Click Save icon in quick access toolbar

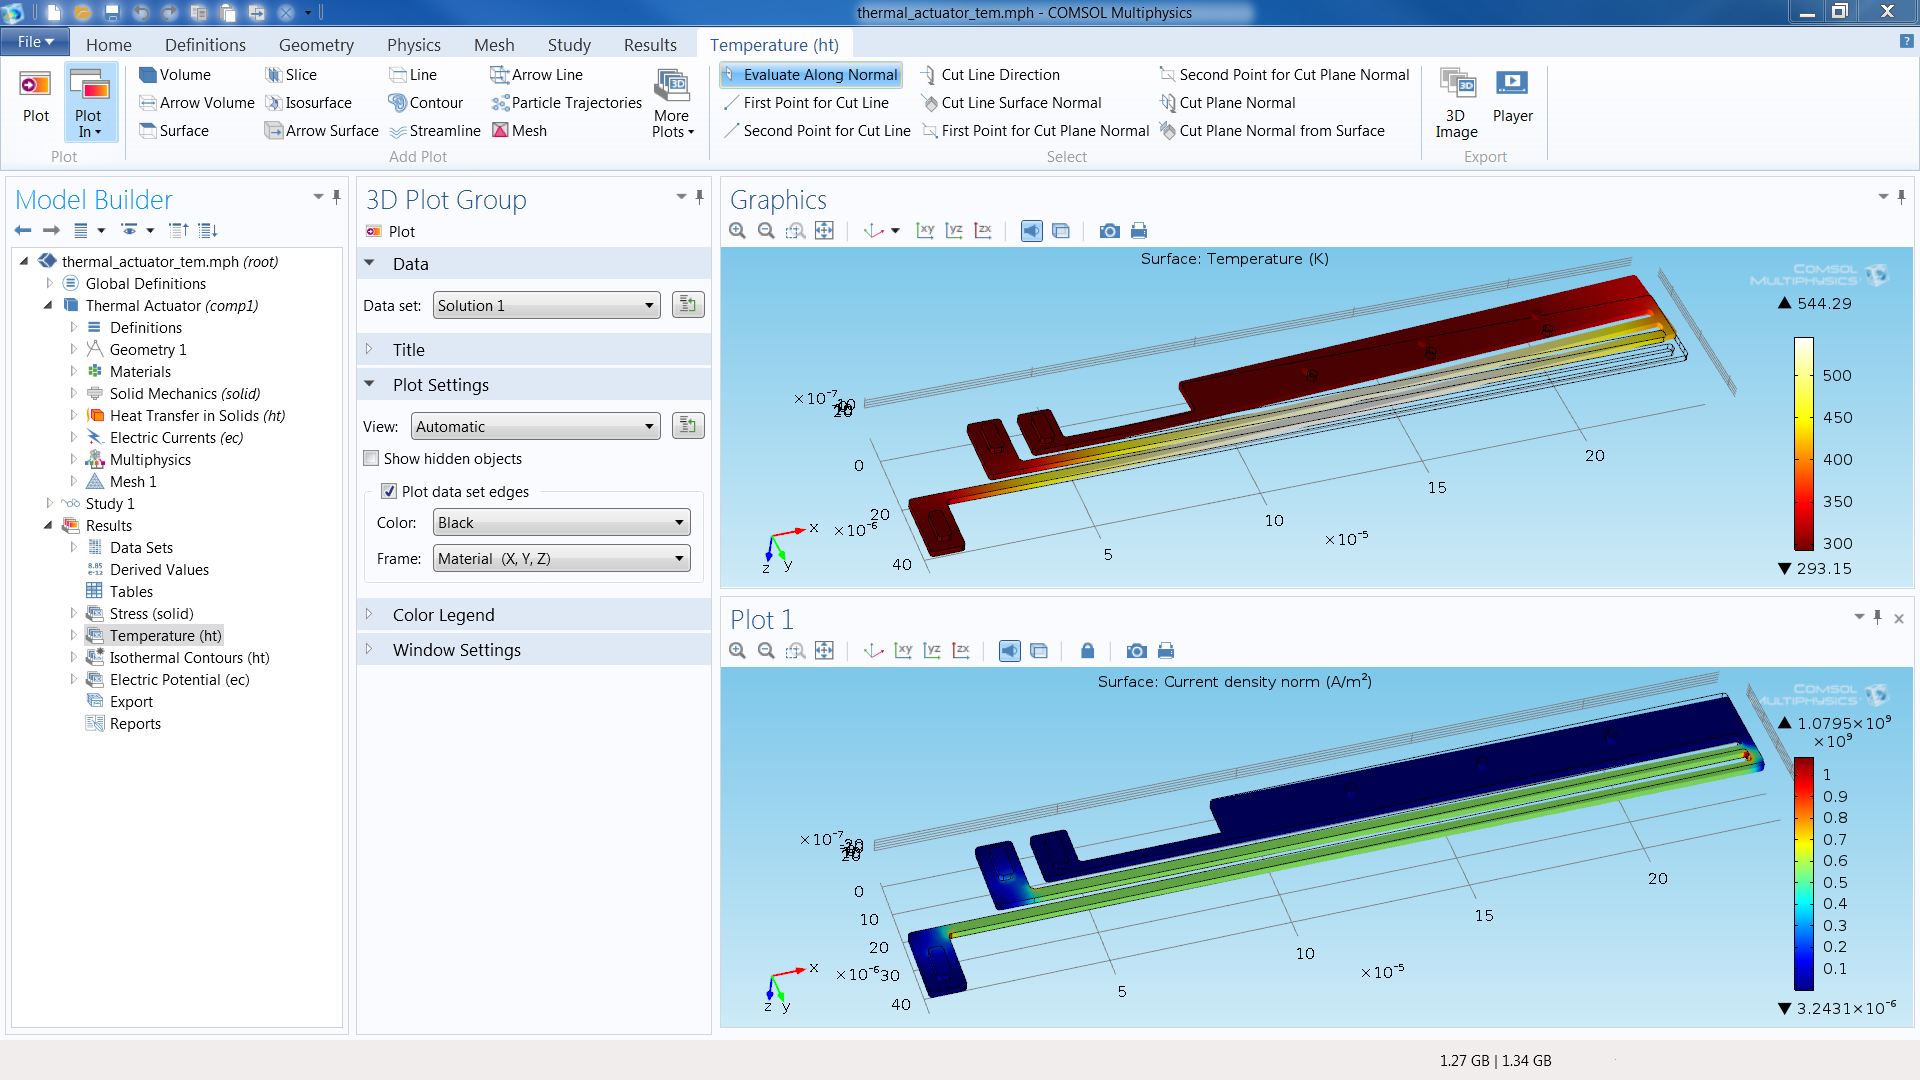pos(112,13)
